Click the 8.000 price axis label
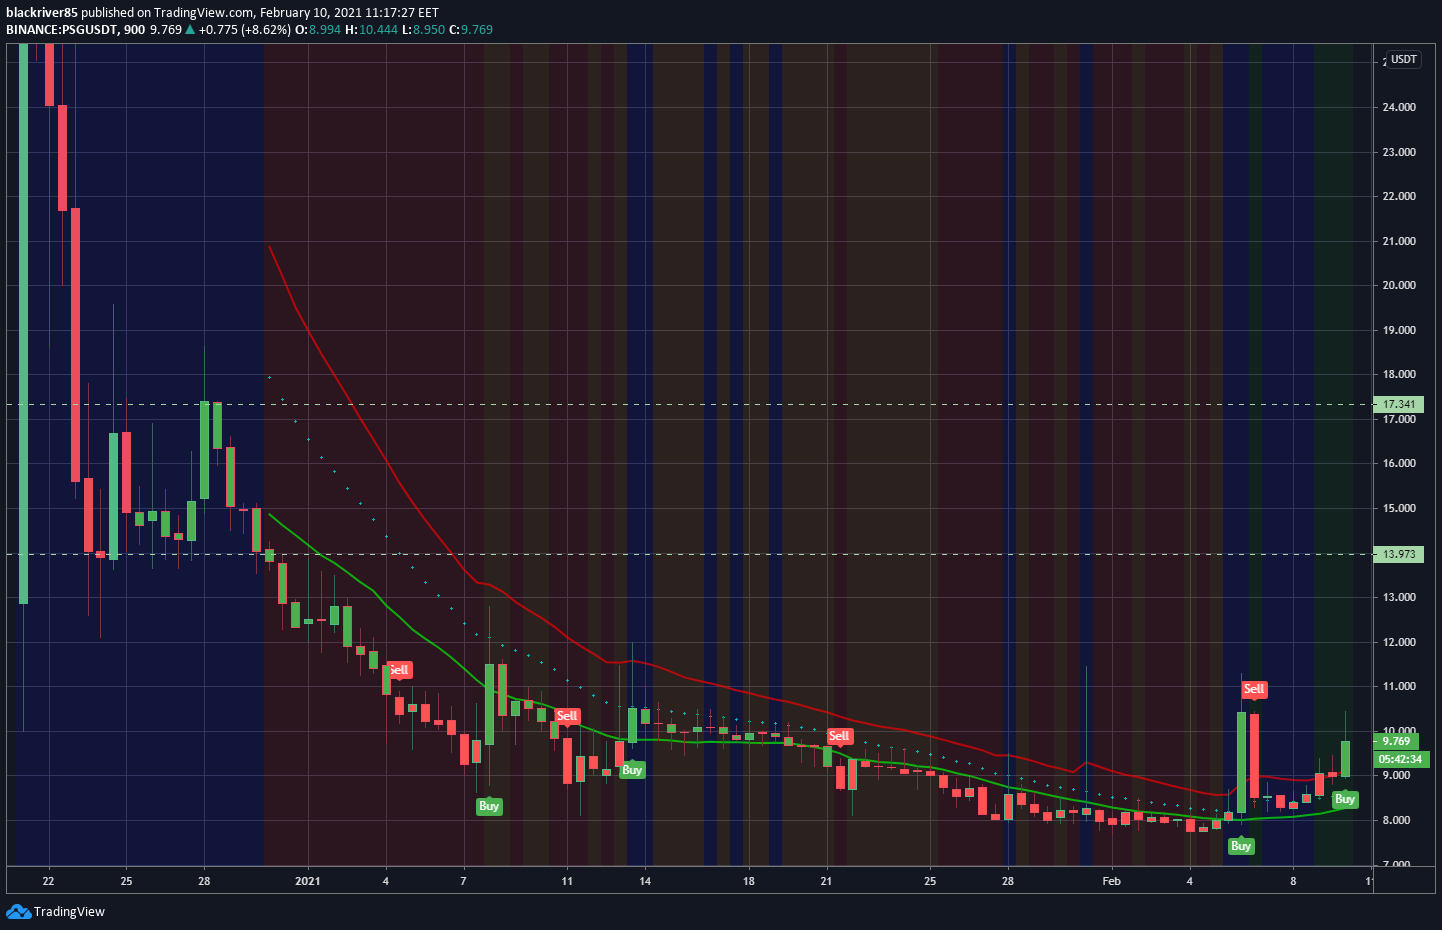 1396,820
